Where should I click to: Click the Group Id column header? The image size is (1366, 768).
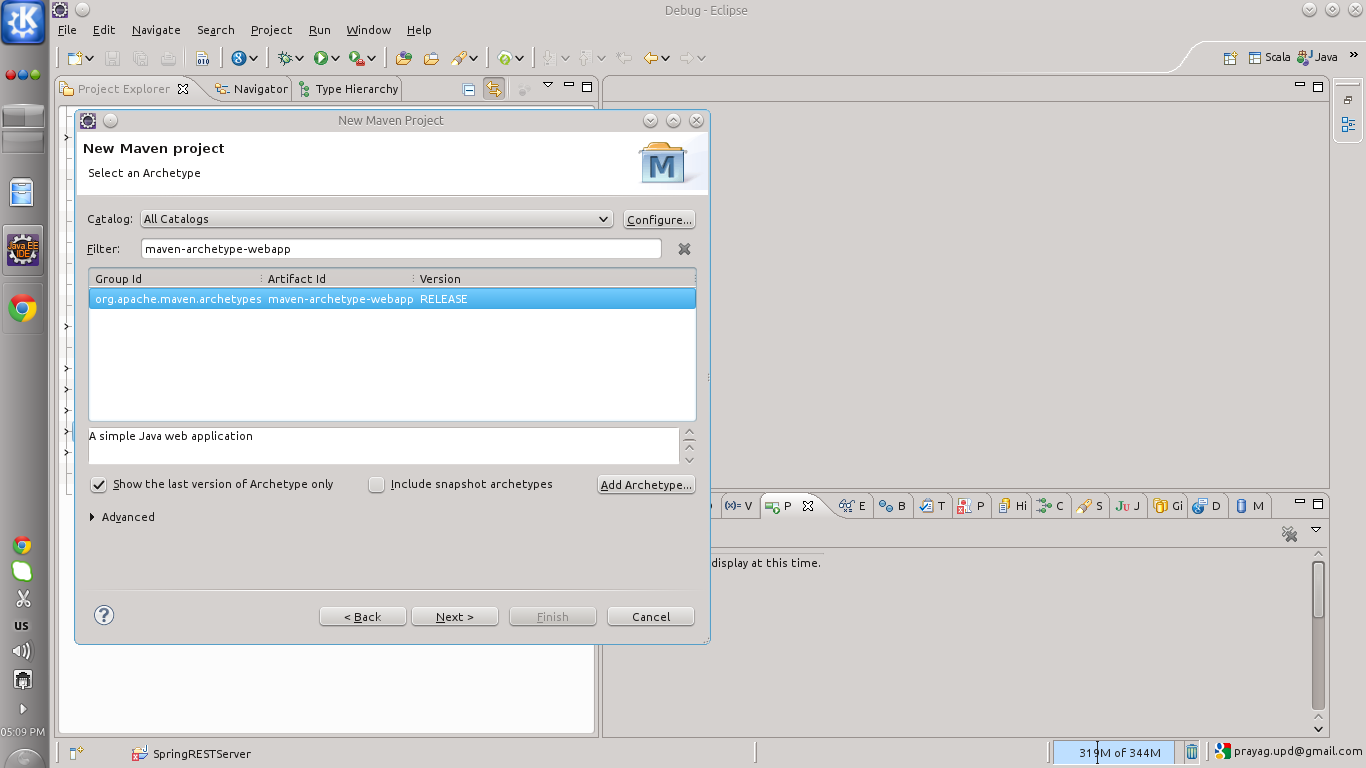[175, 278]
